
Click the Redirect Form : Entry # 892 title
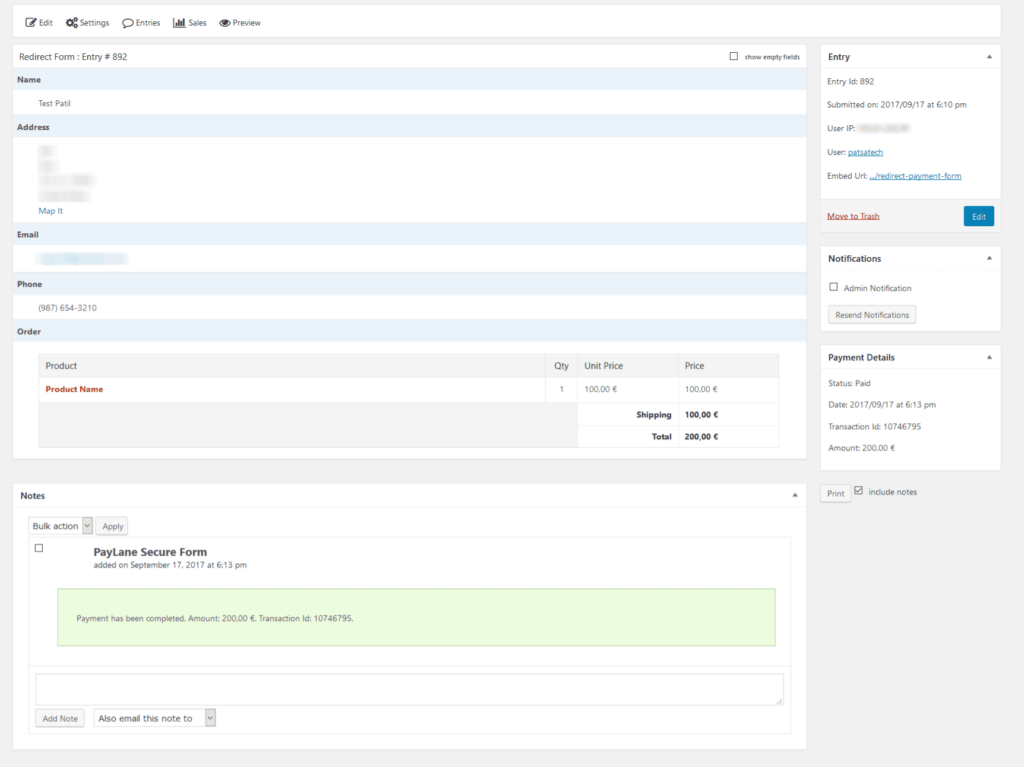tap(73, 57)
